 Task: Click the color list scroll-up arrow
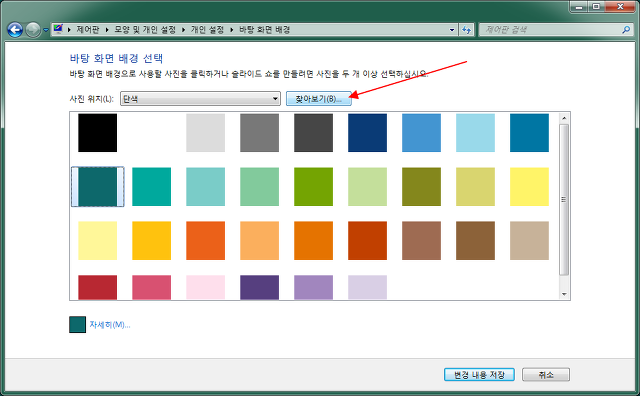tap(564, 118)
